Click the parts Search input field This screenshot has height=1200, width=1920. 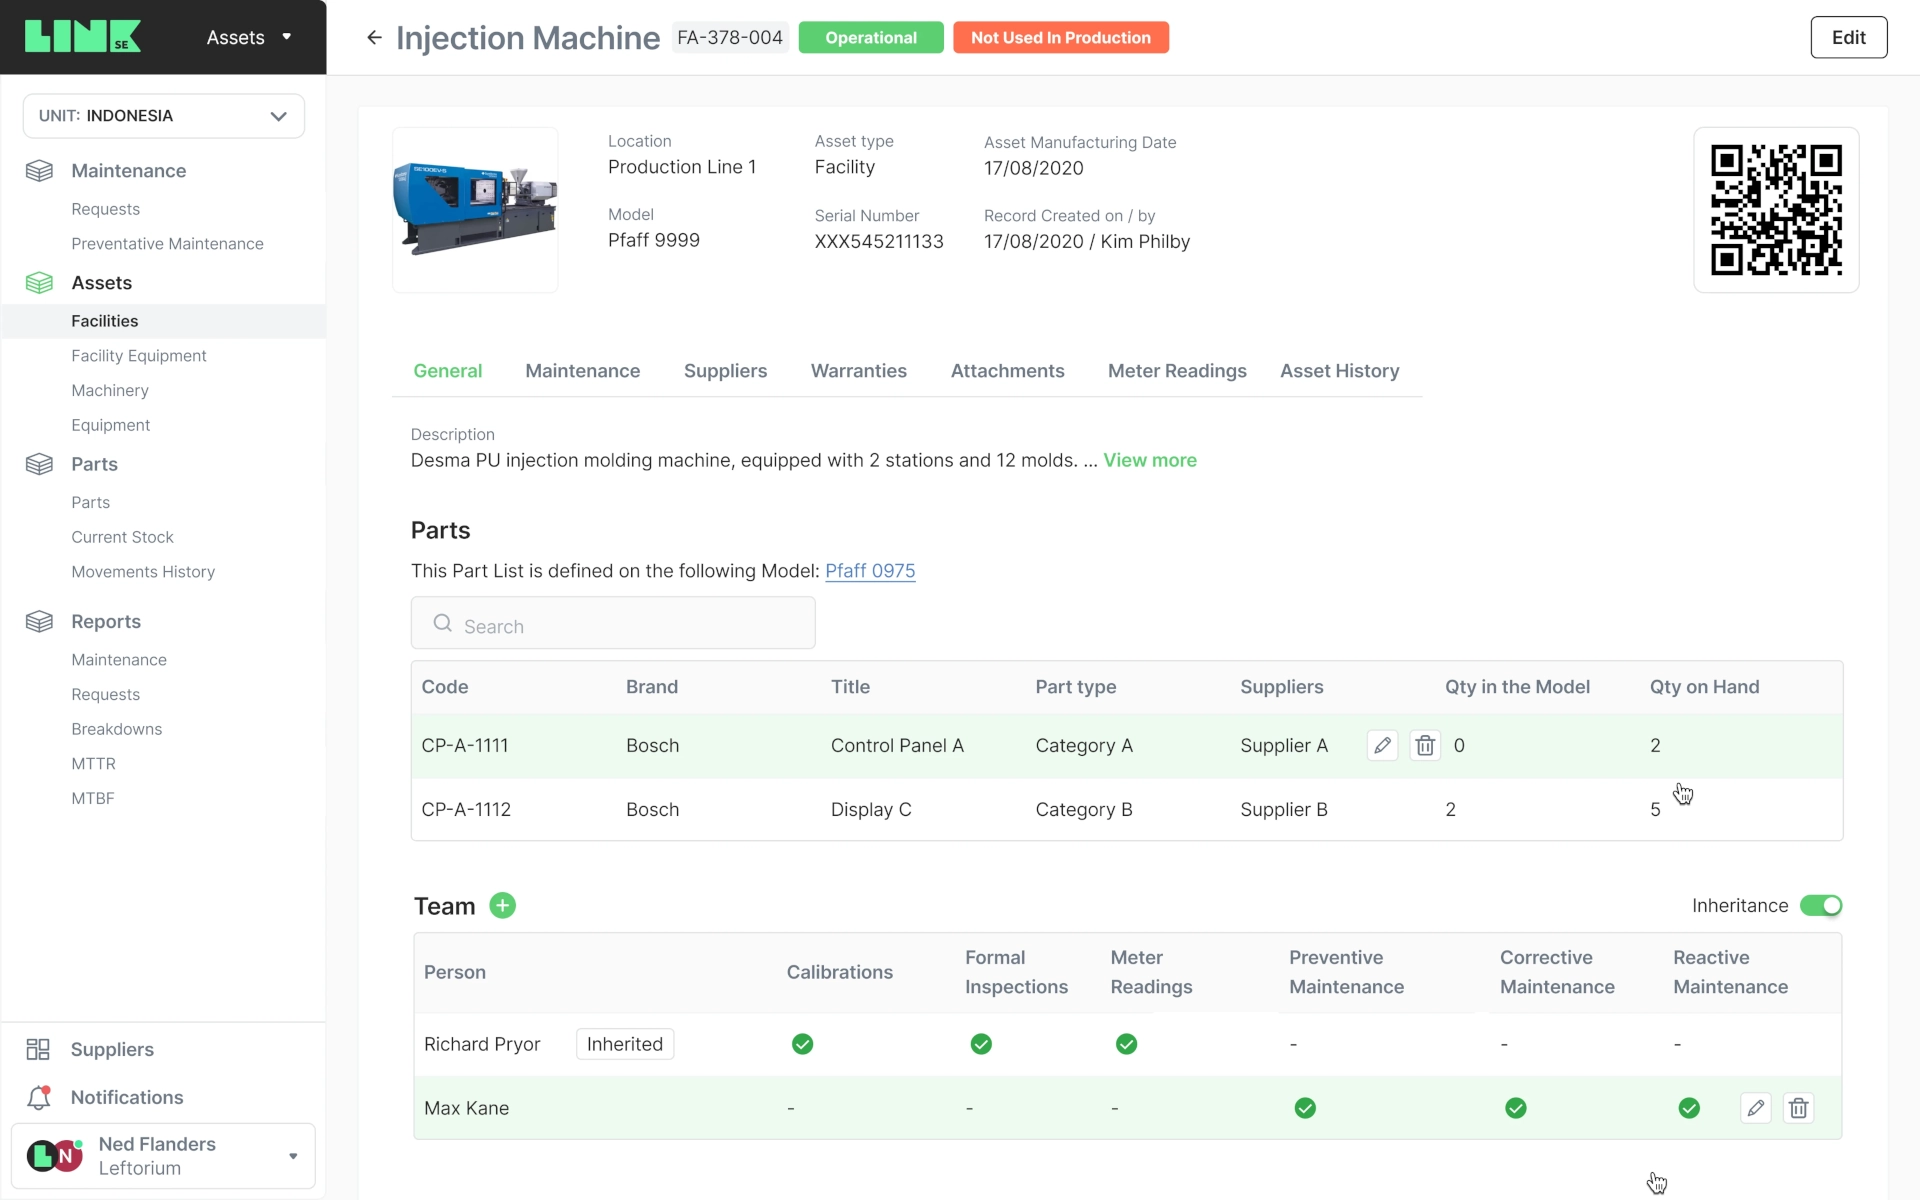(613, 624)
